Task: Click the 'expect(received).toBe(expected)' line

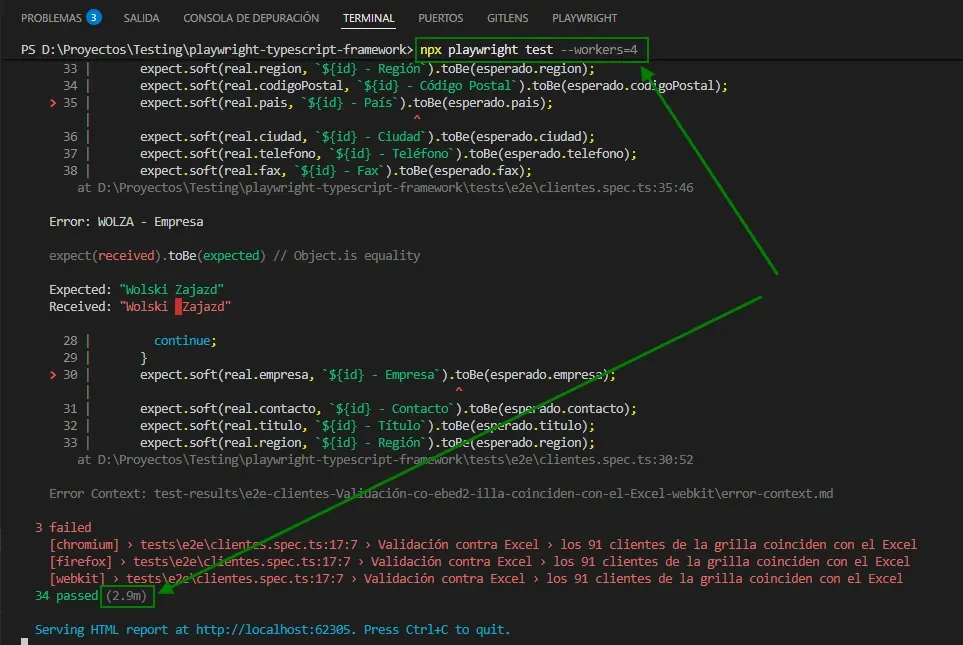Action: click(x=157, y=256)
